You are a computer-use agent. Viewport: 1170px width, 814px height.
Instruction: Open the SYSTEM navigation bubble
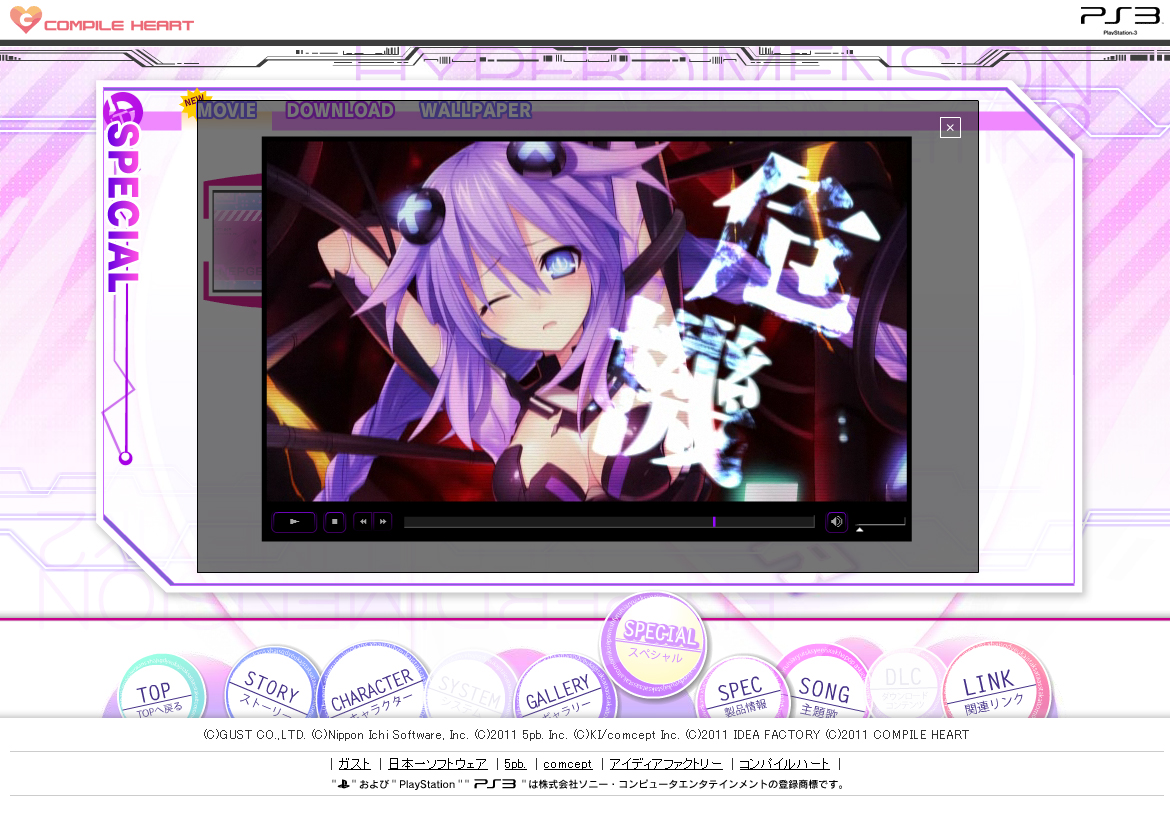pos(469,688)
